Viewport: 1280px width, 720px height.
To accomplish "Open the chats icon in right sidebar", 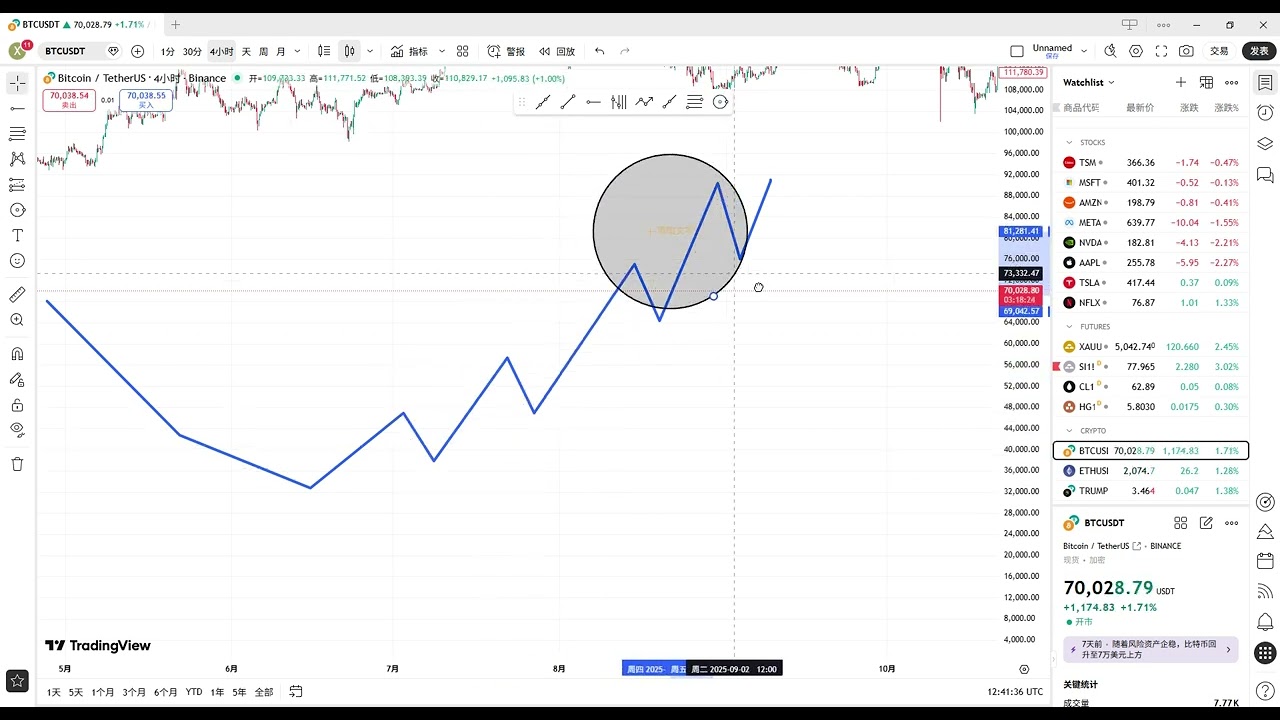I will pos(1265,175).
